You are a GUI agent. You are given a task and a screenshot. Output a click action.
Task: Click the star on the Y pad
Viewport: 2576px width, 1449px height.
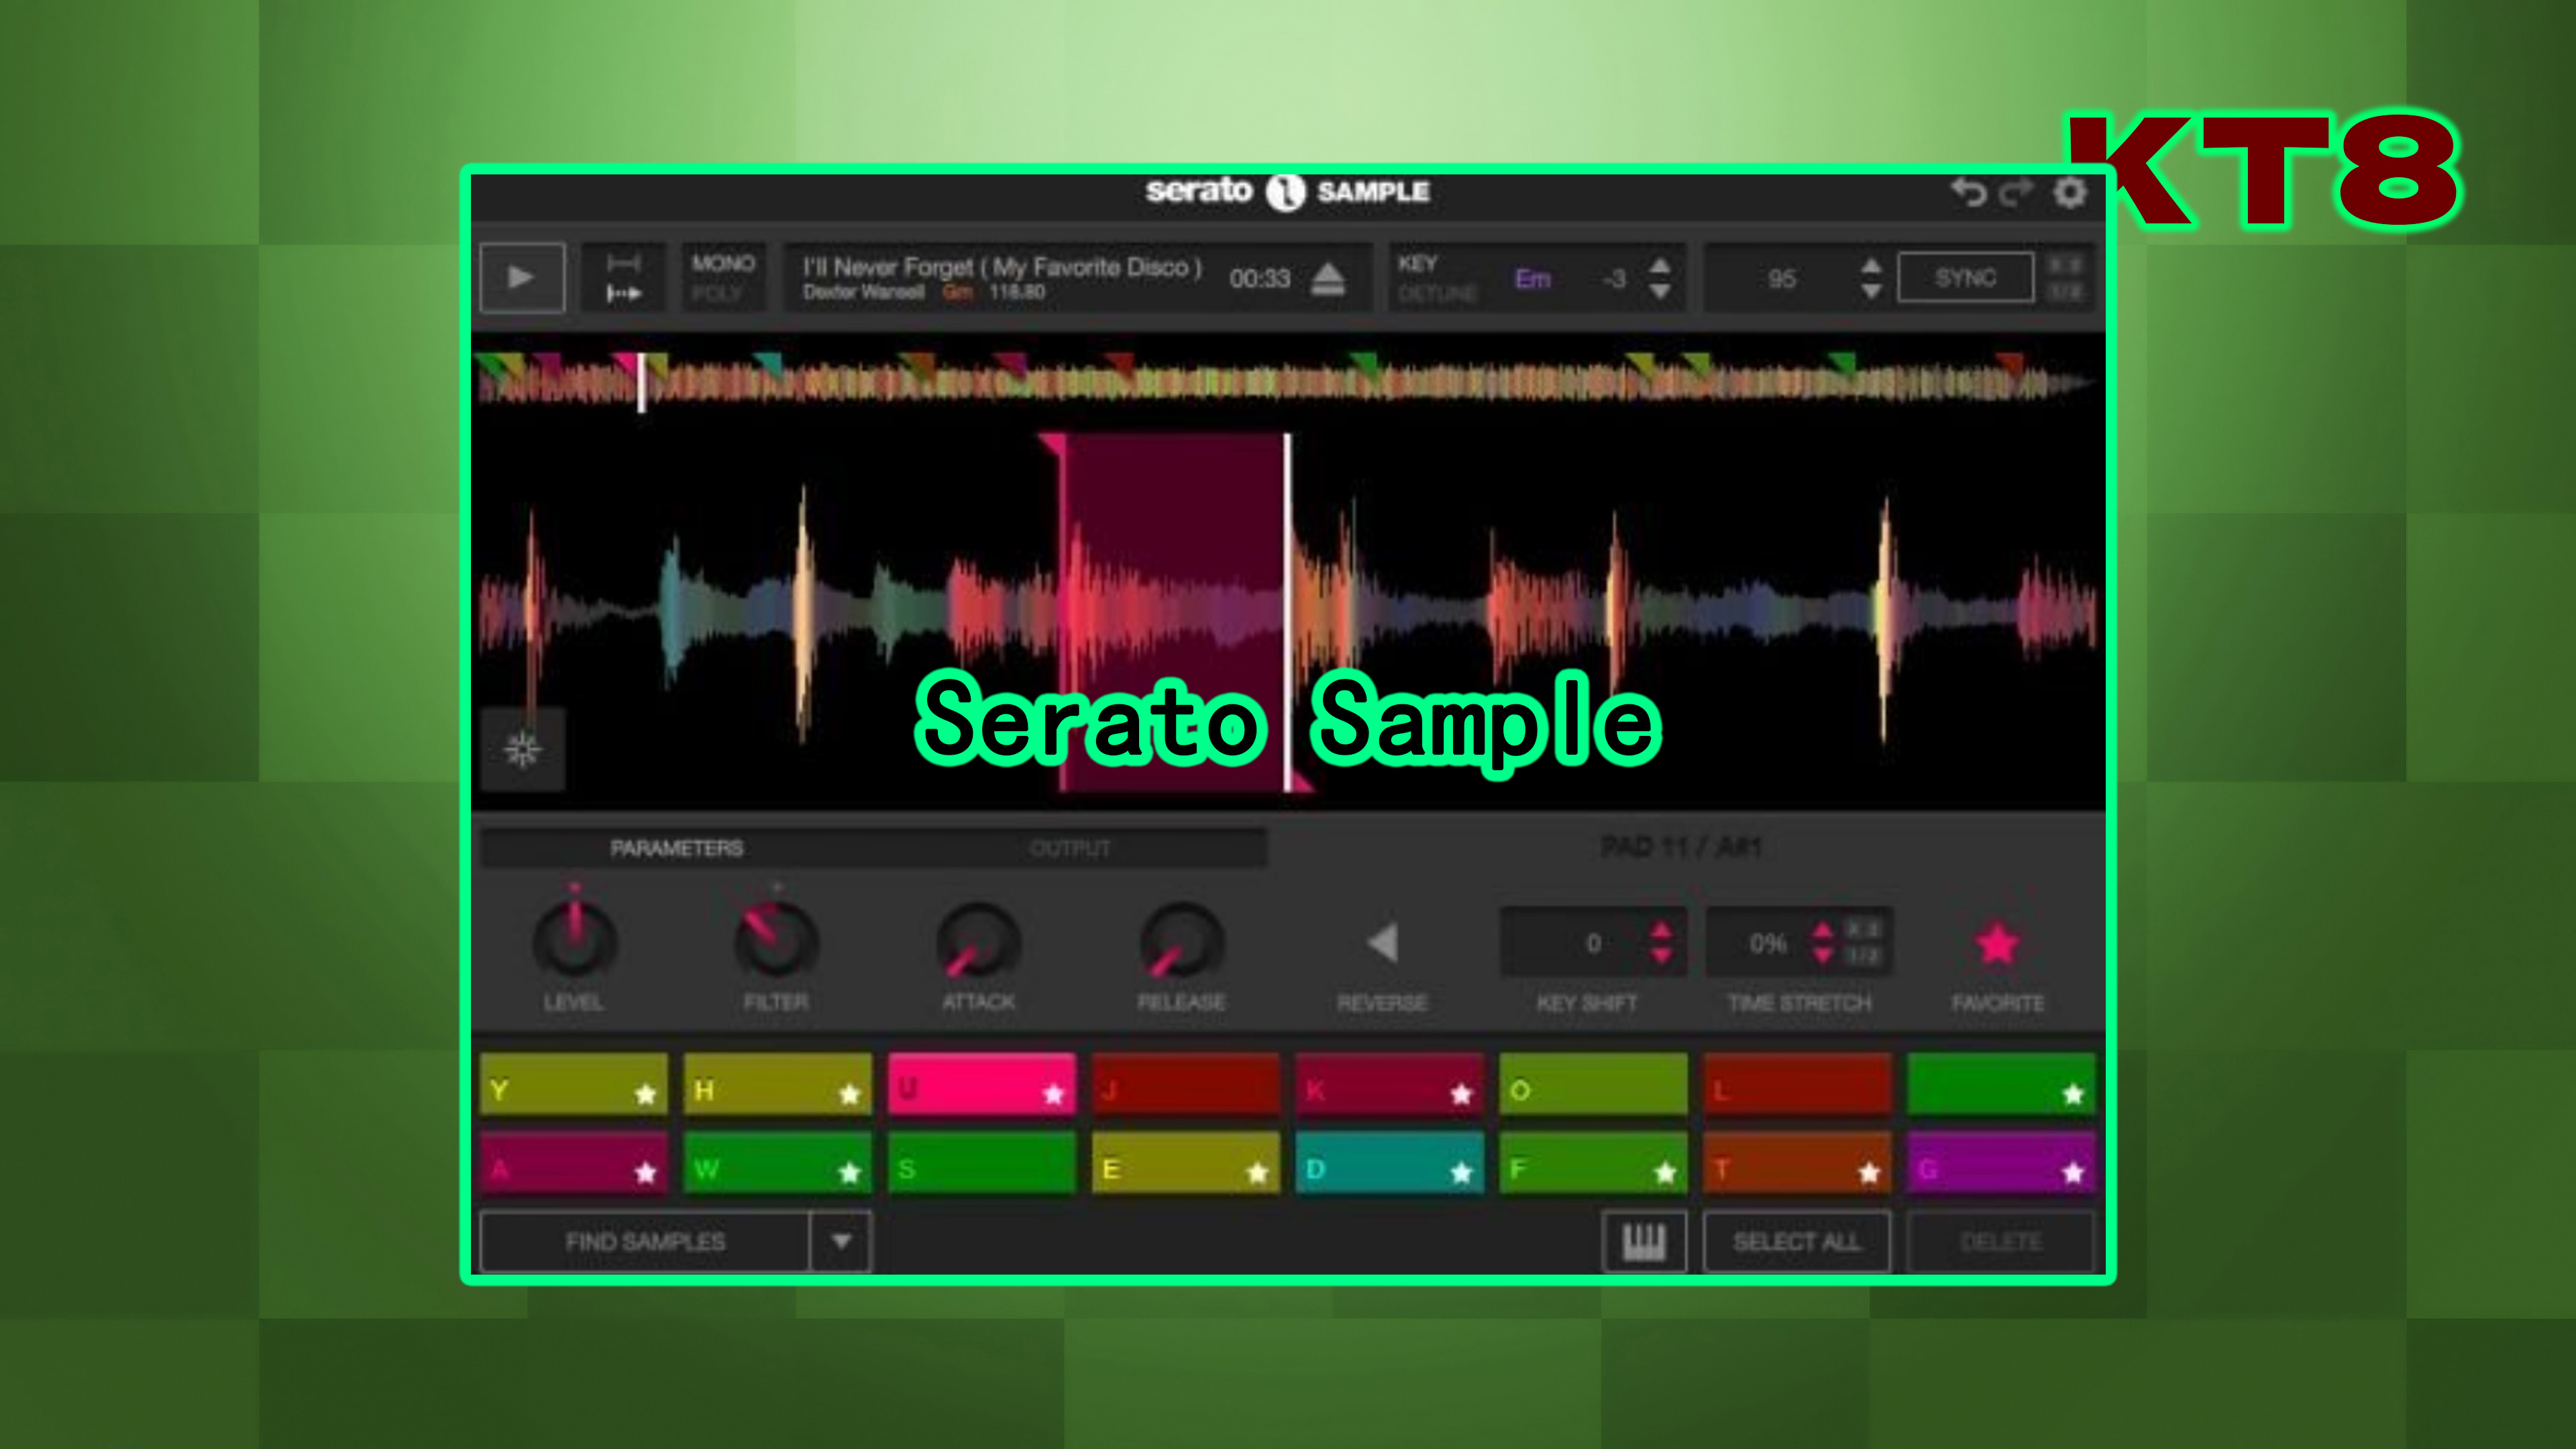(646, 1094)
